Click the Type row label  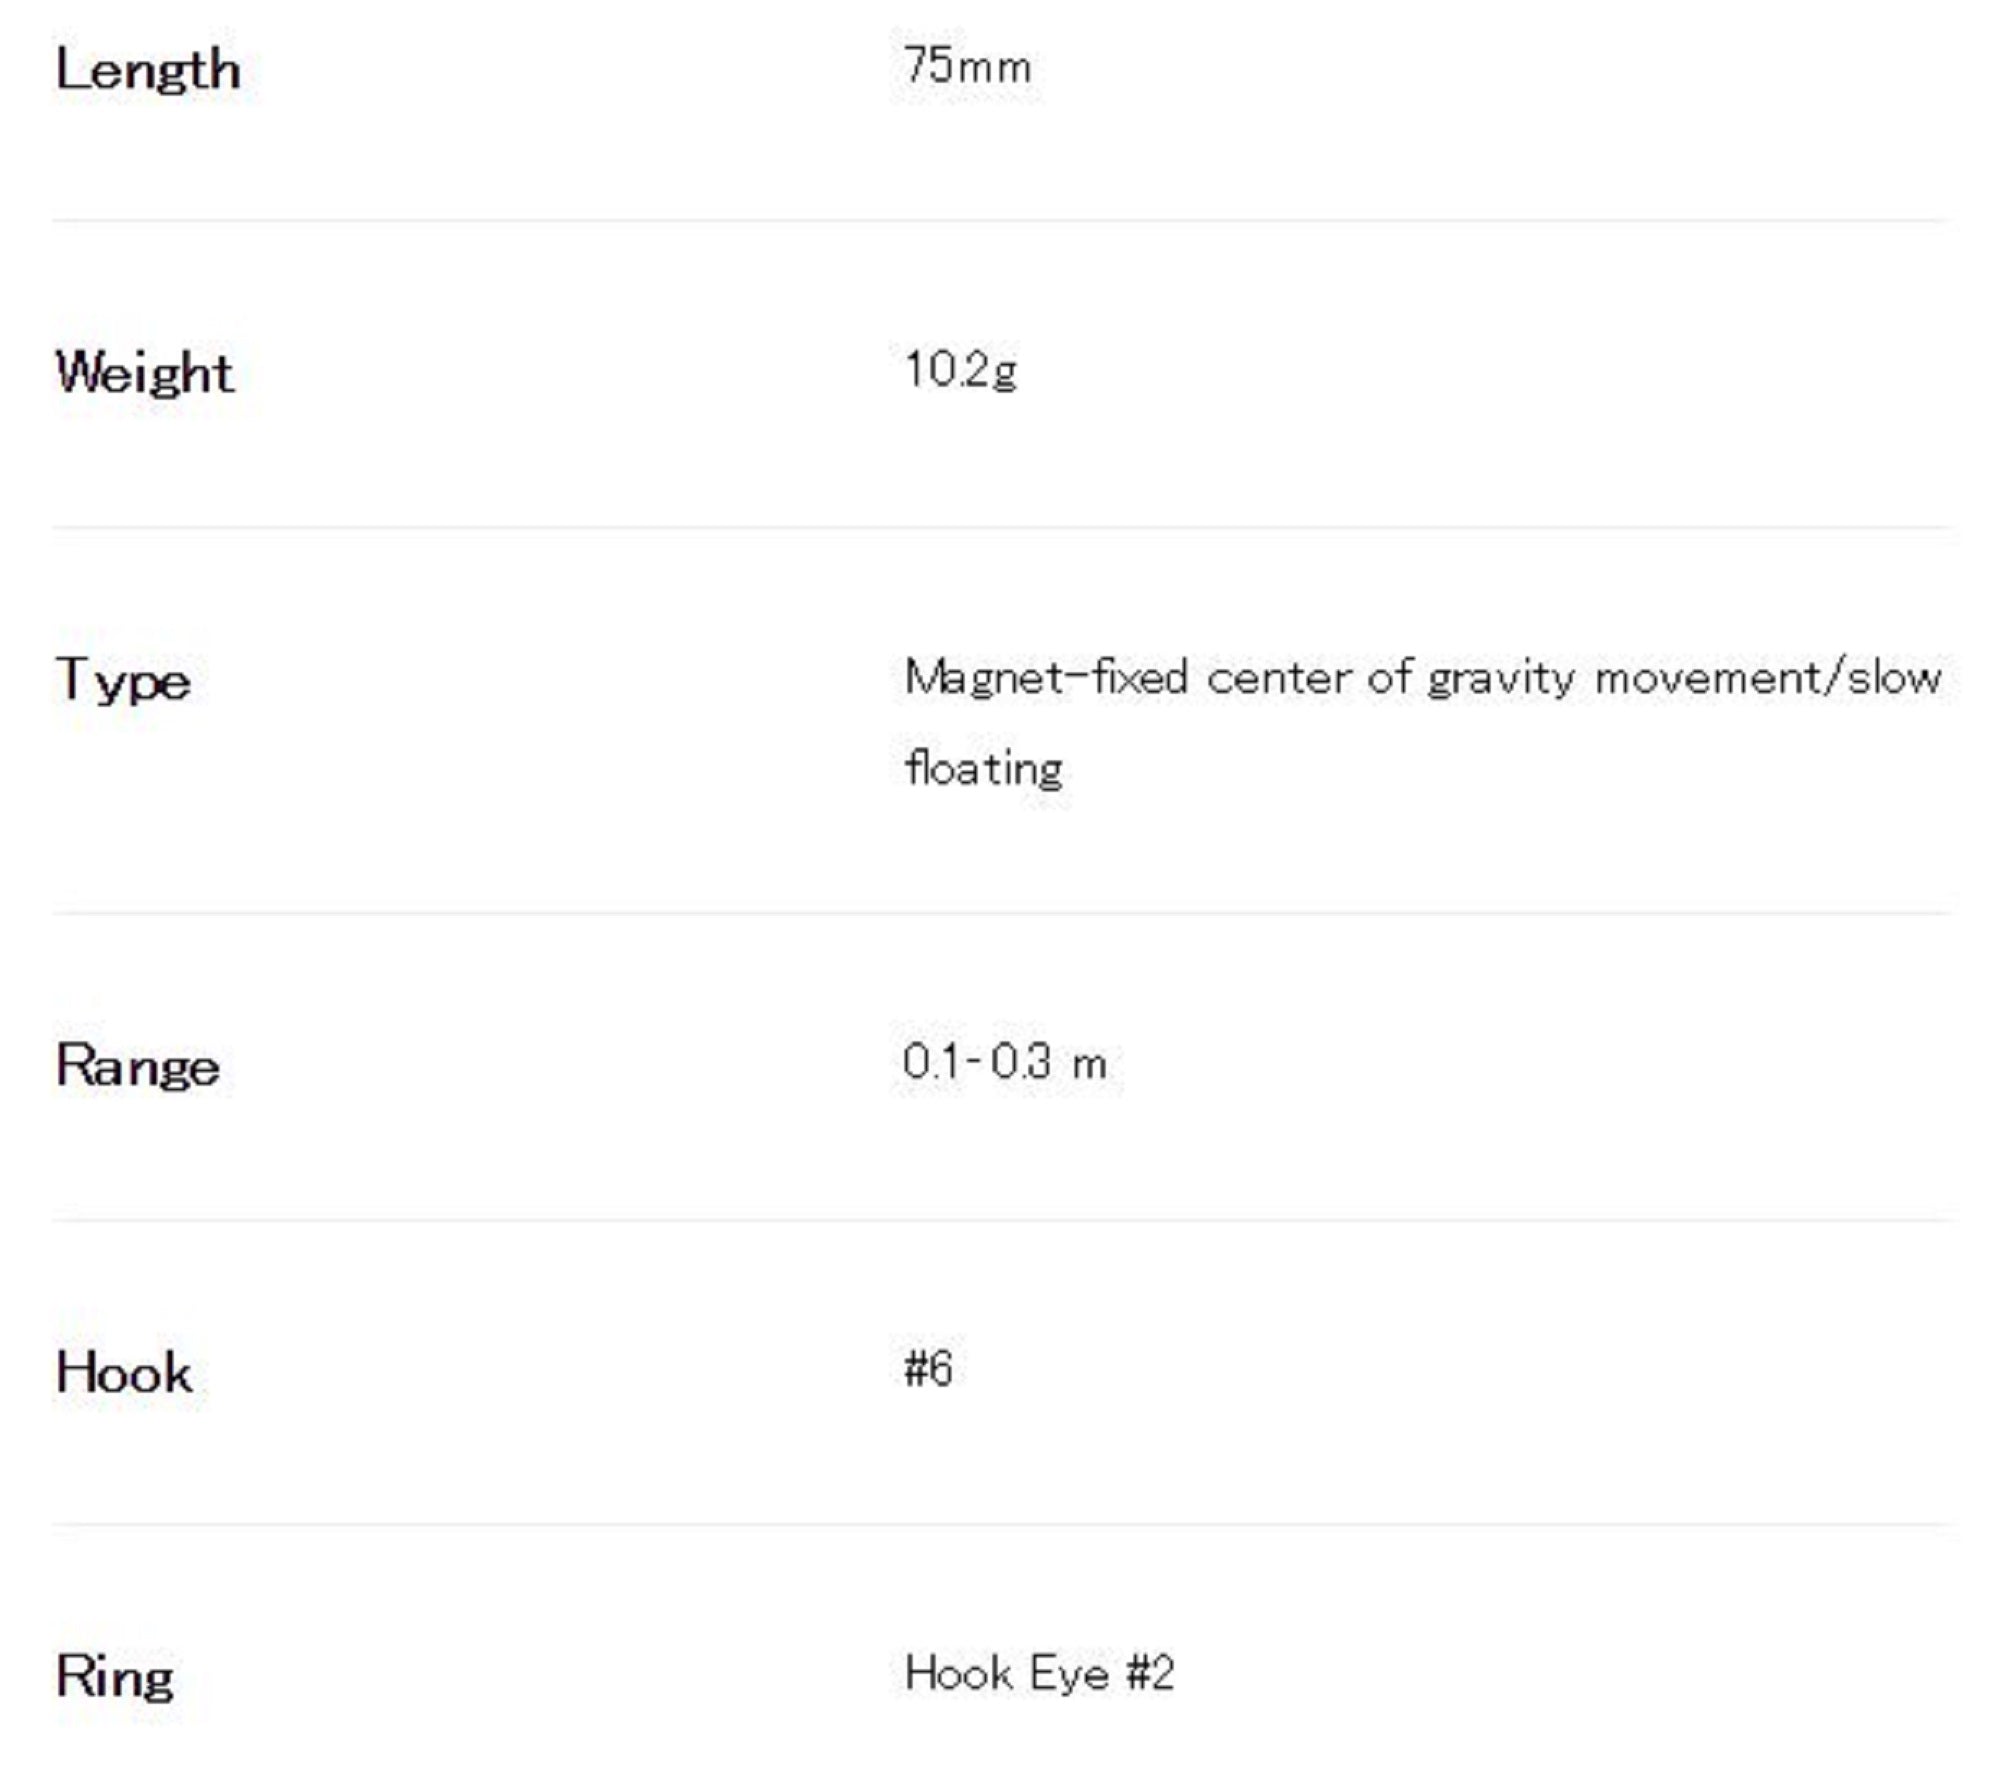click(123, 681)
